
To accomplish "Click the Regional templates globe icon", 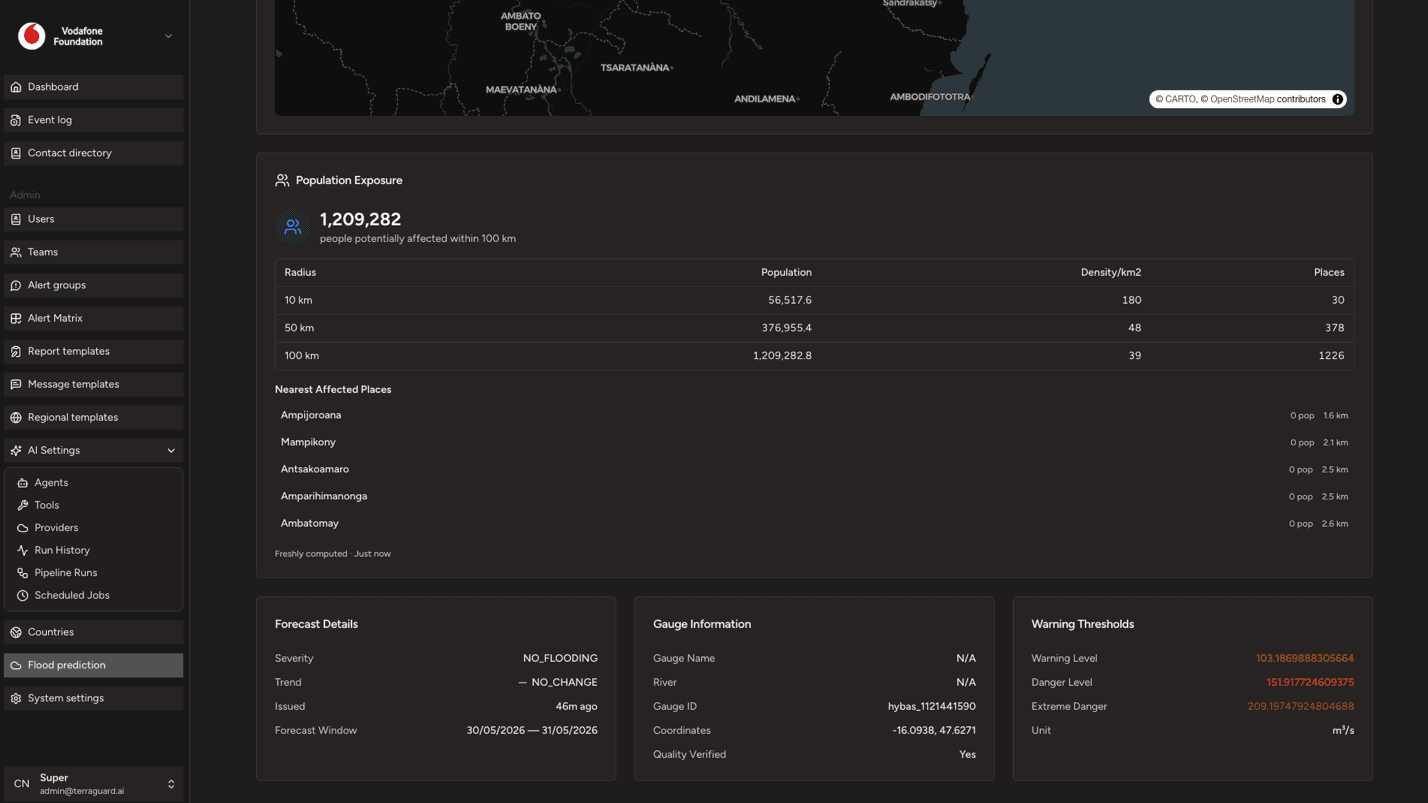I will tap(16, 417).
